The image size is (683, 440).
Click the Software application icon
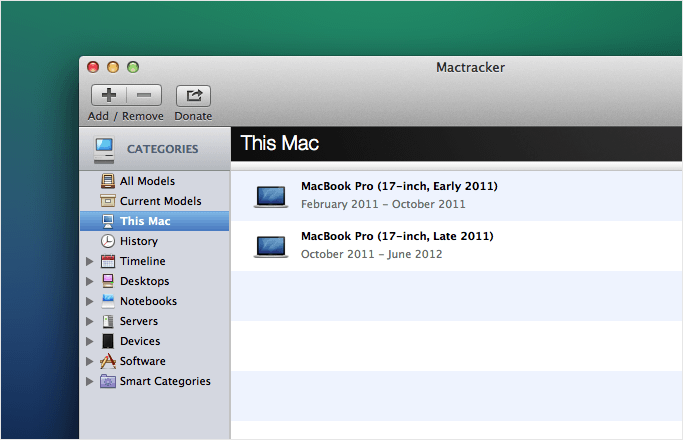[108, 361]
